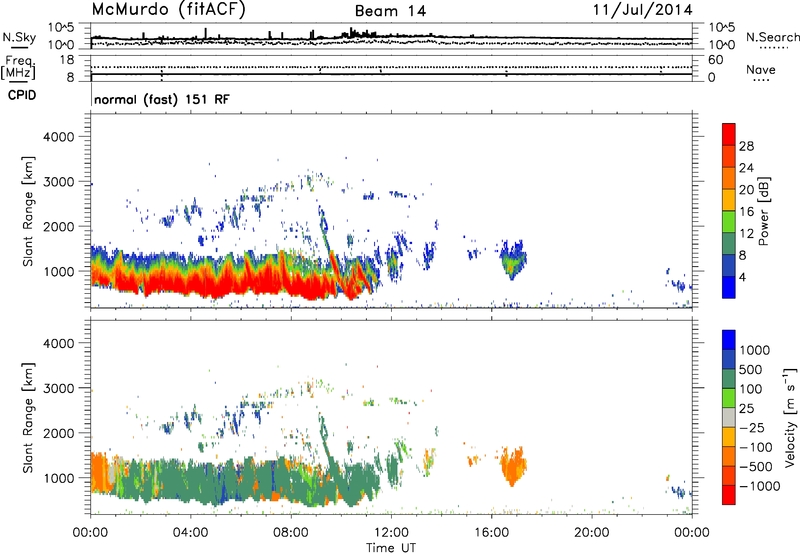Pick the light green 12-16 dB colorbar segment
This screenshot has width=800, height=554.
tap(729, 222)
